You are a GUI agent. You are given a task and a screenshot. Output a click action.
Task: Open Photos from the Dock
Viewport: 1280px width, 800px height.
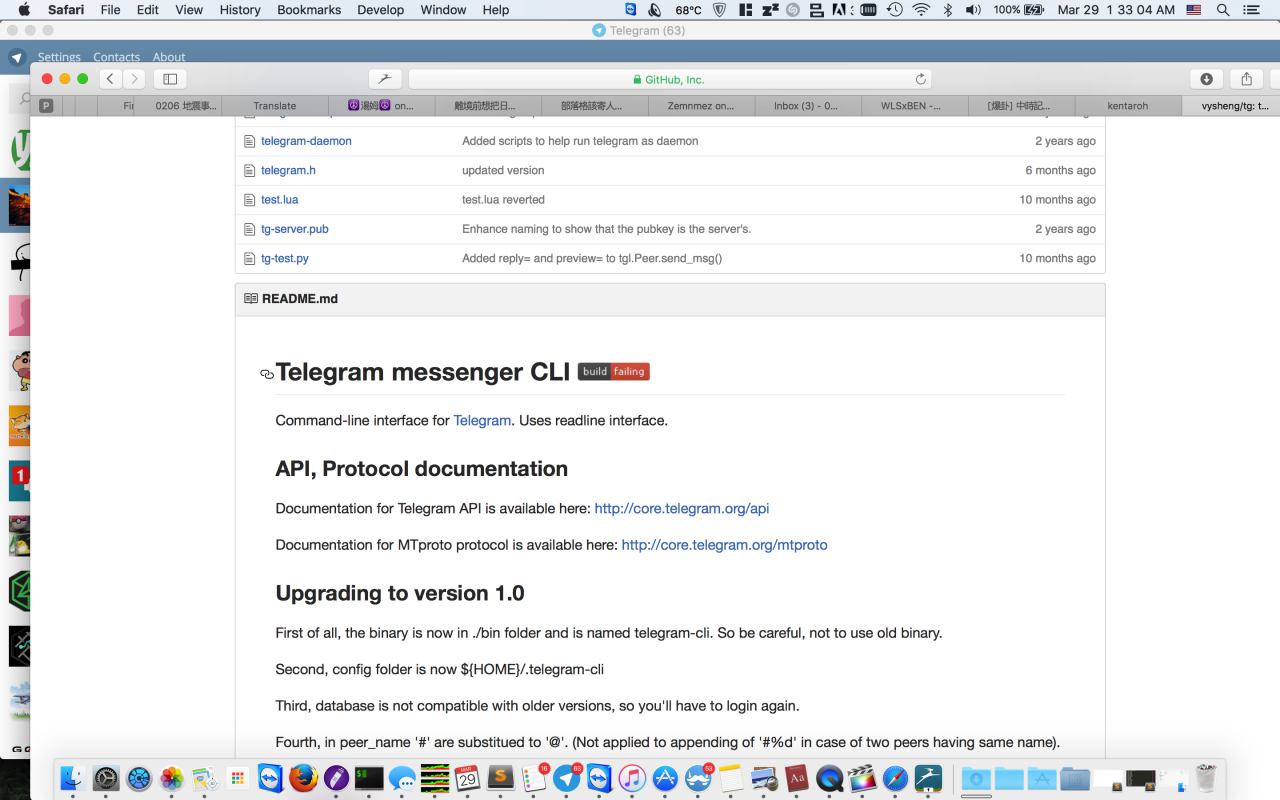tap(172, 778)
